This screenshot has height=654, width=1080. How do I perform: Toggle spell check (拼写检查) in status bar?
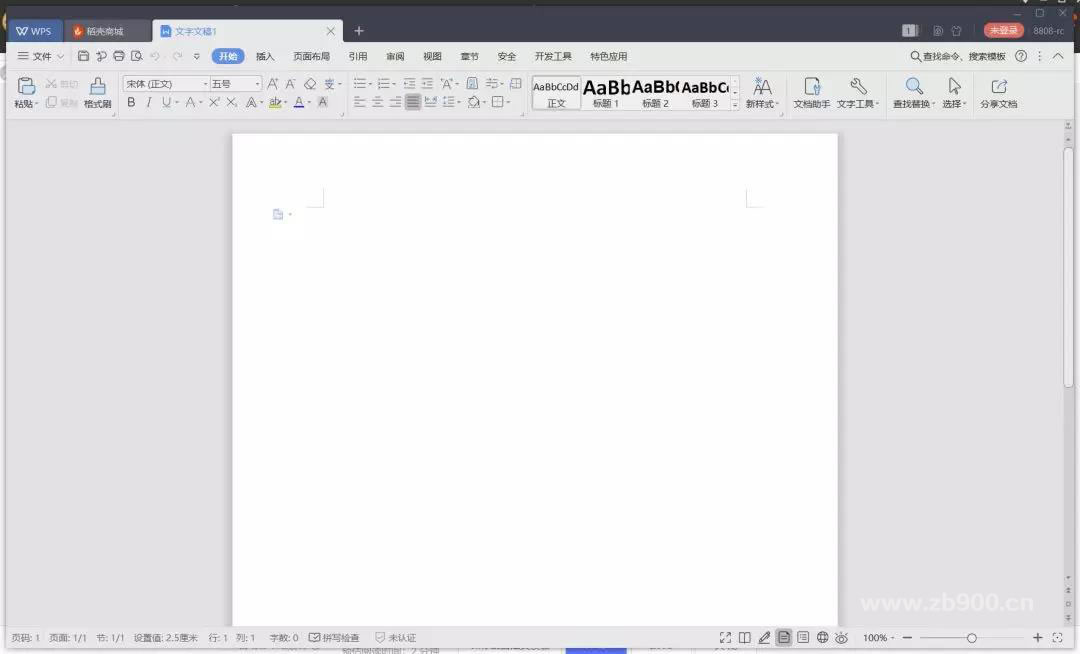[x=334, y=638]
